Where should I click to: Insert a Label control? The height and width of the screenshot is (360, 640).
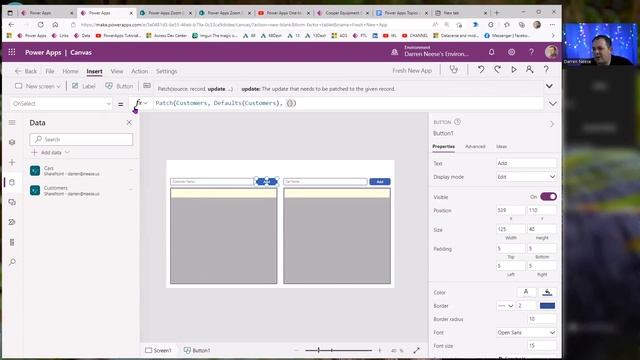84,86
